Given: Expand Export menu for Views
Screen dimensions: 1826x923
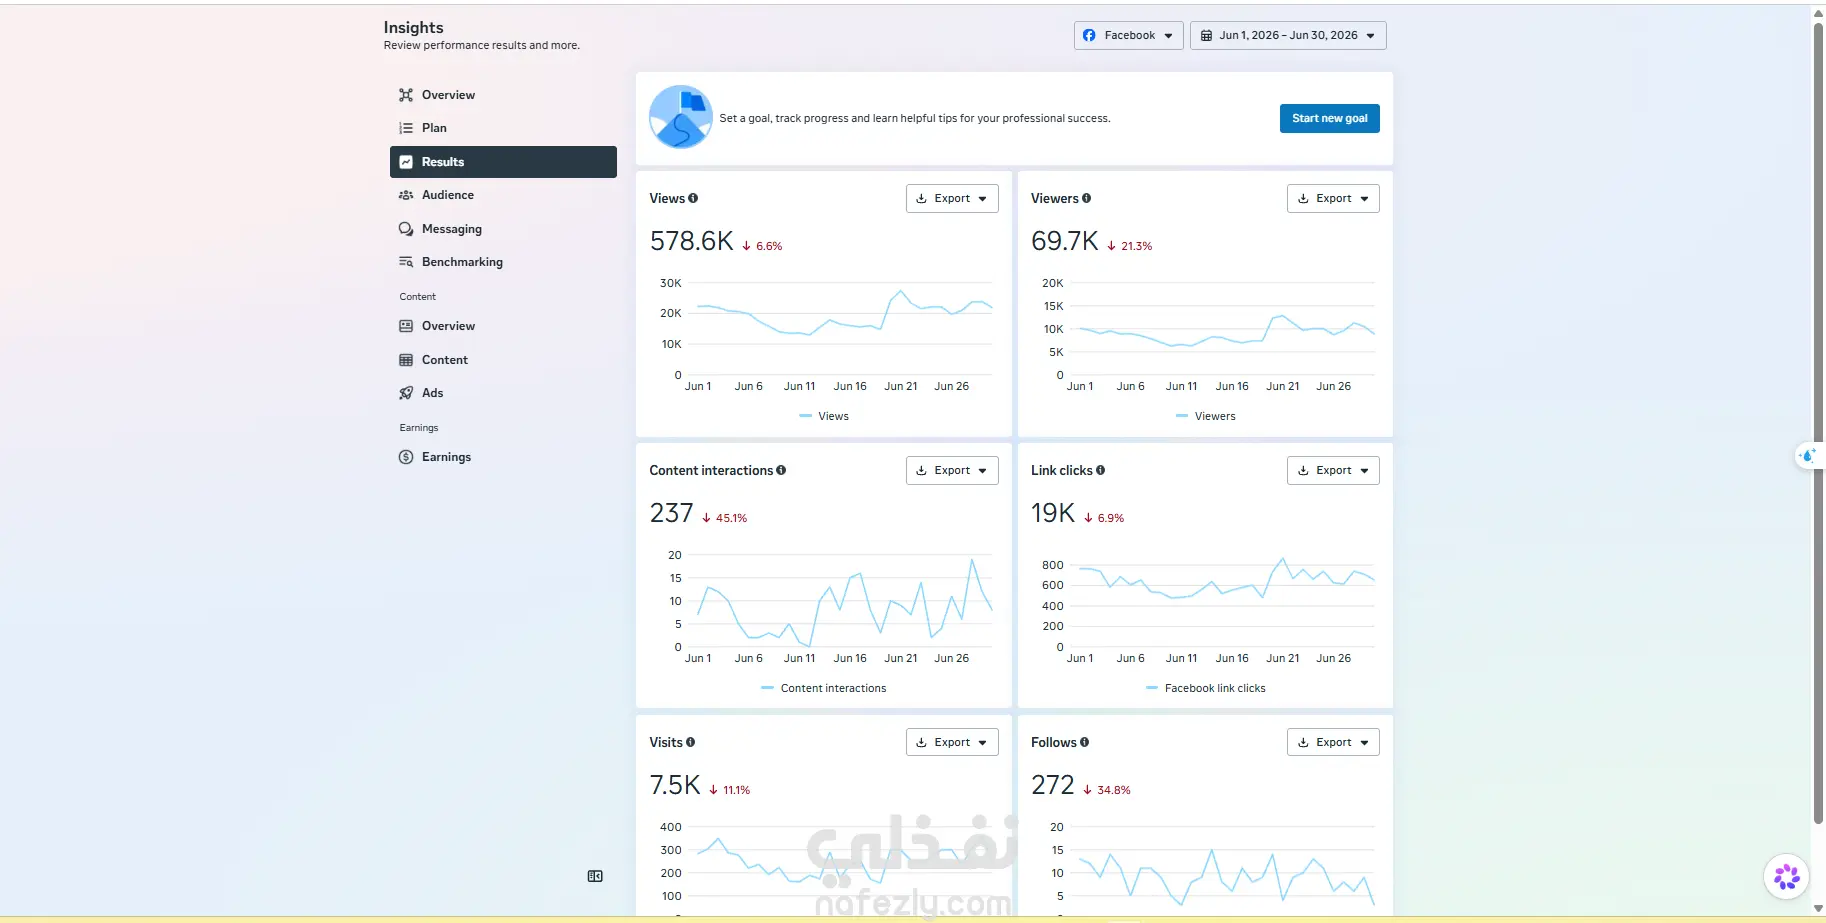Looking at the screenshot, I should click(x=952, y=198).
